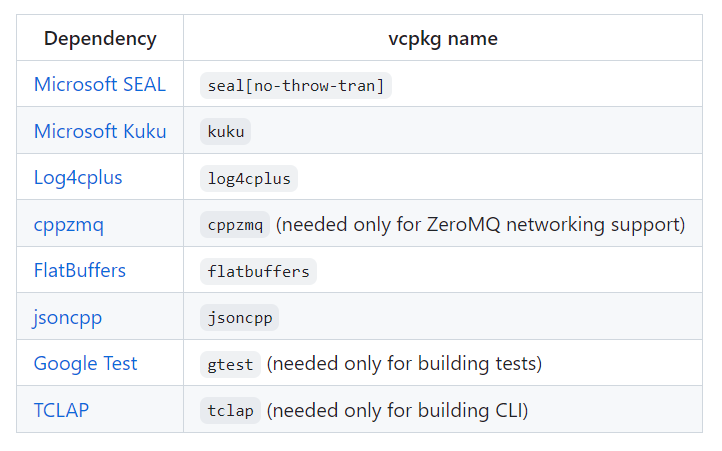
Task: Select the flatbuffers code snippet
Action: coord(258,271)
